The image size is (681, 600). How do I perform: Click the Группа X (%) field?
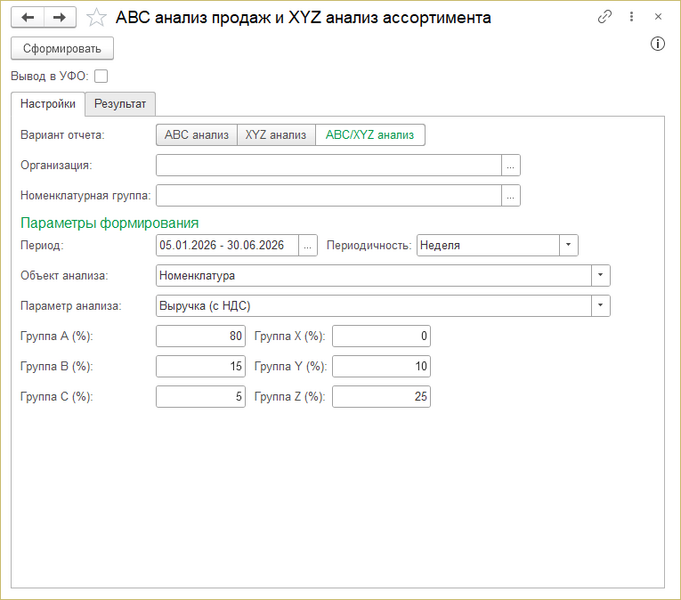381,336
